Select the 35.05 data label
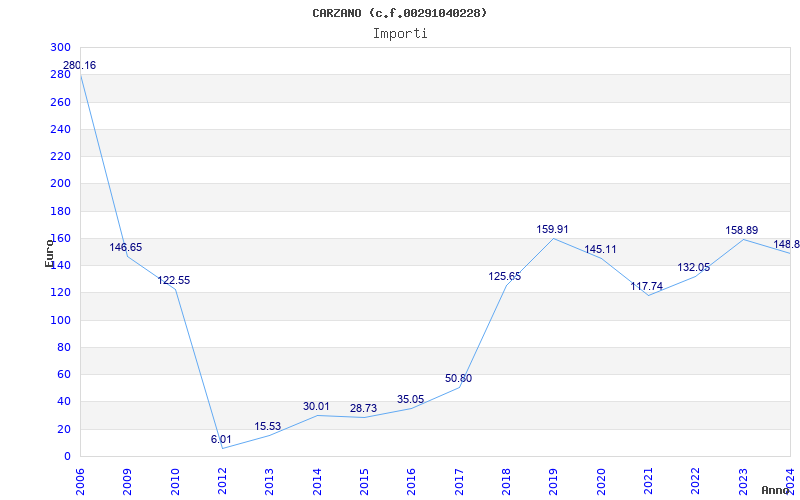This screenshot has height=500, width=800. tap(411, 399)
